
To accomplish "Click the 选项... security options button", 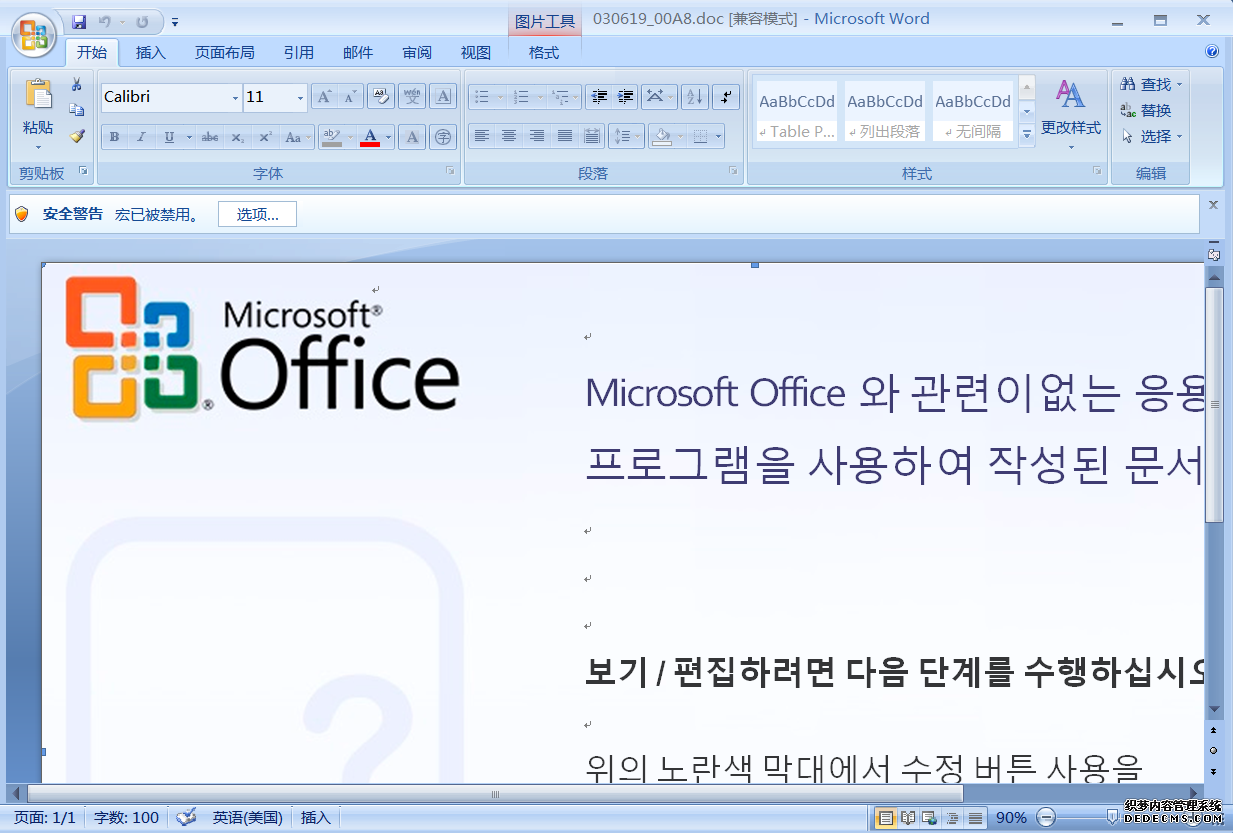I will pos(257,214).
